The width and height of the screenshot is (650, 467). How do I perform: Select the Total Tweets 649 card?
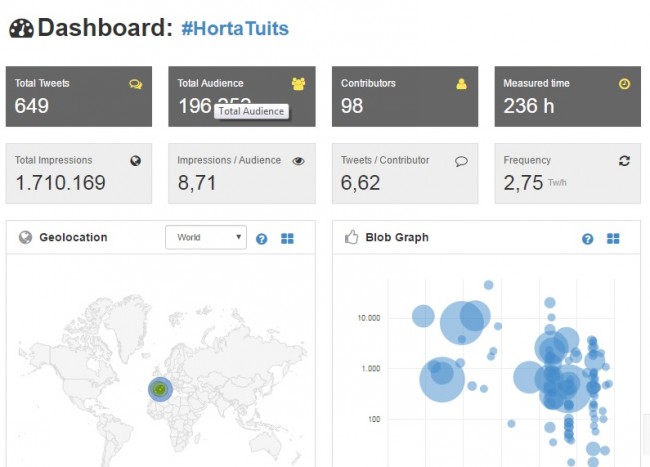click(78, 97)
